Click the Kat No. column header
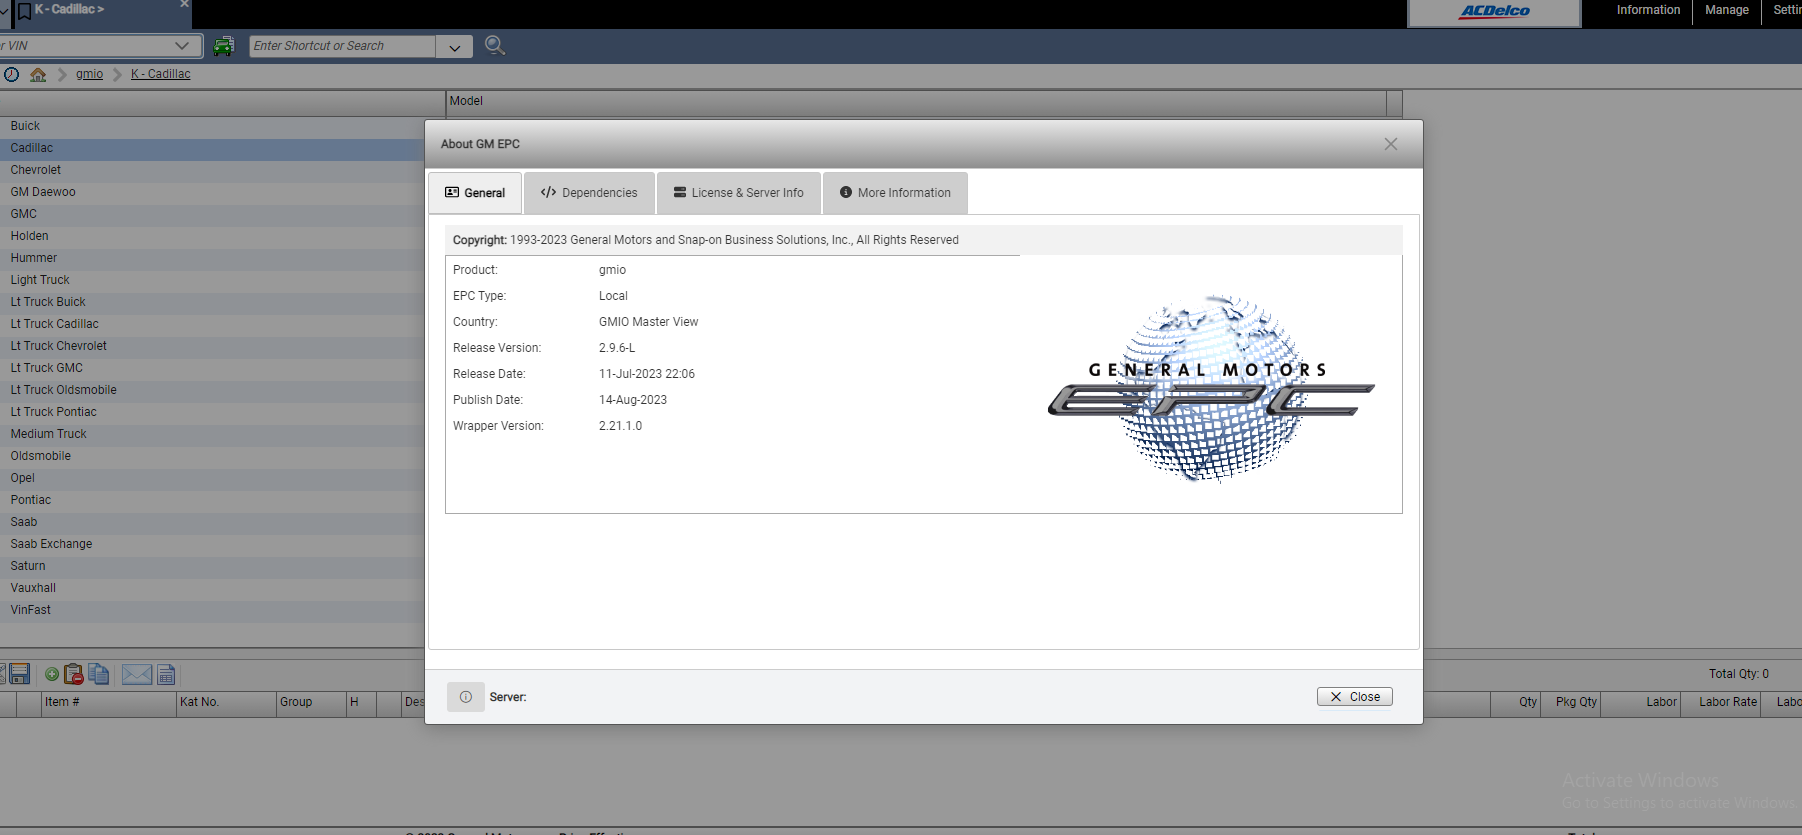Viewport: 1802px width, 835px height. click(x=226, y=703)
